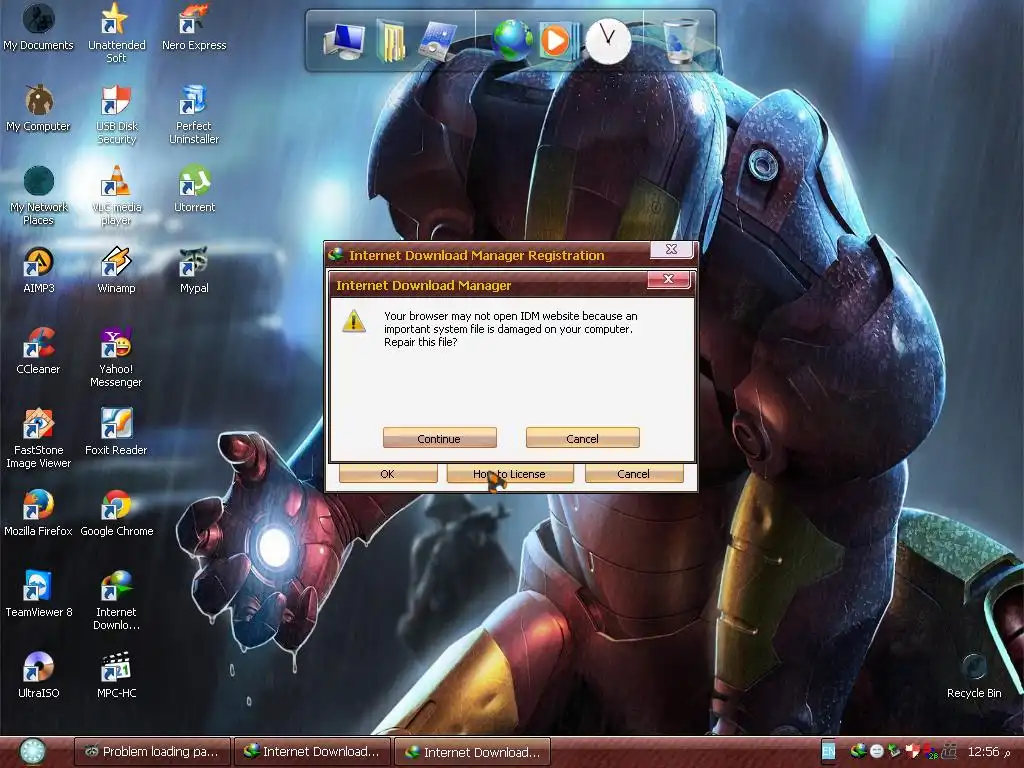
Task: Open the folder icon in top dock
Action: [x=391, y=40]
